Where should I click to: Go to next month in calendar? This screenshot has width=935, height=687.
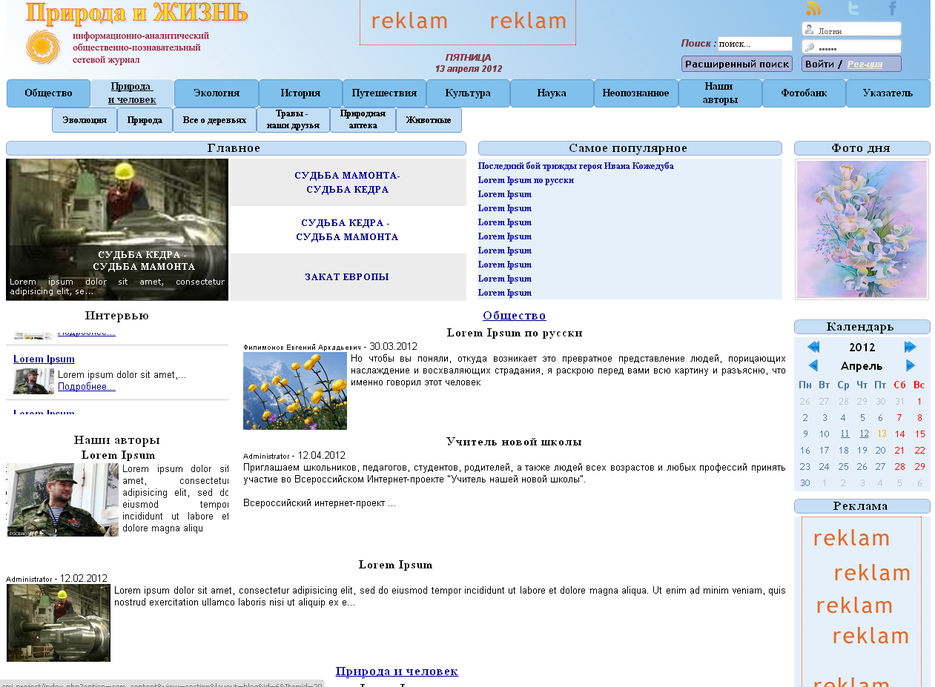pos(910,366)
